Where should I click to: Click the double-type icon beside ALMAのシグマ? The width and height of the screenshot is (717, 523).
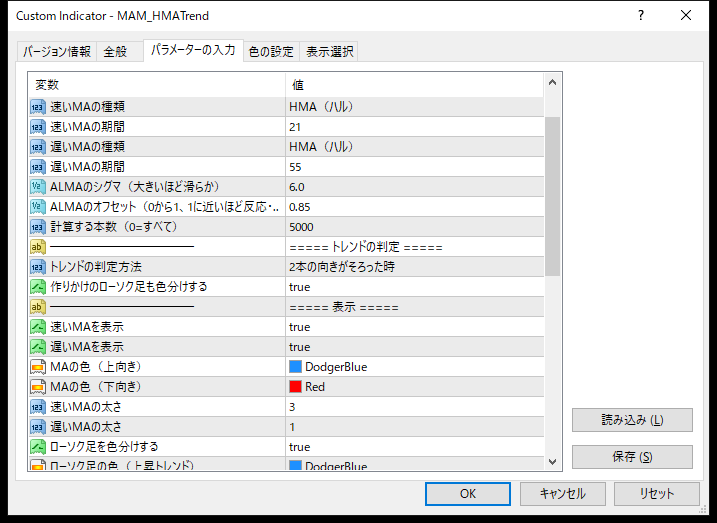click(x=38, y=187)
